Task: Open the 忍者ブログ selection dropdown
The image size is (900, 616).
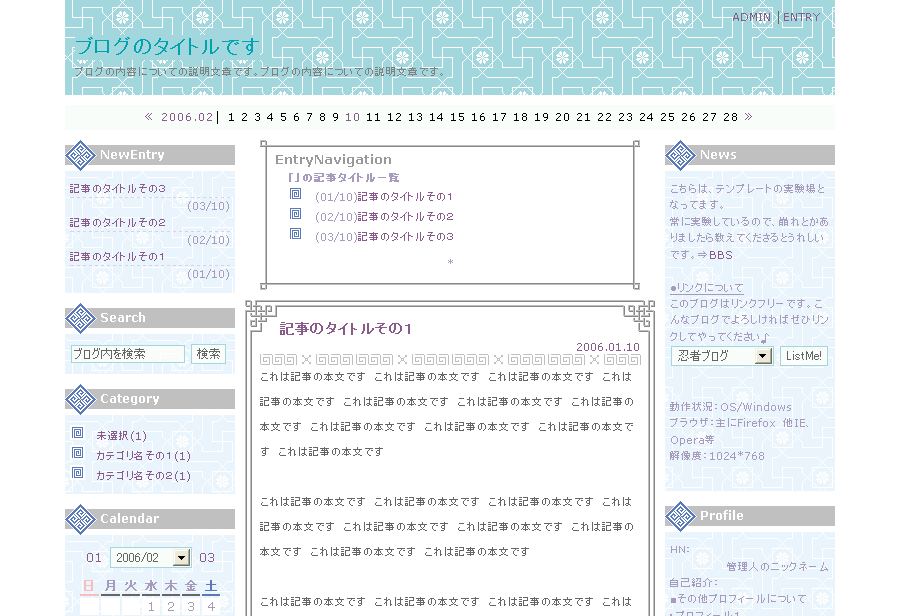Action: tap(722, 356)
